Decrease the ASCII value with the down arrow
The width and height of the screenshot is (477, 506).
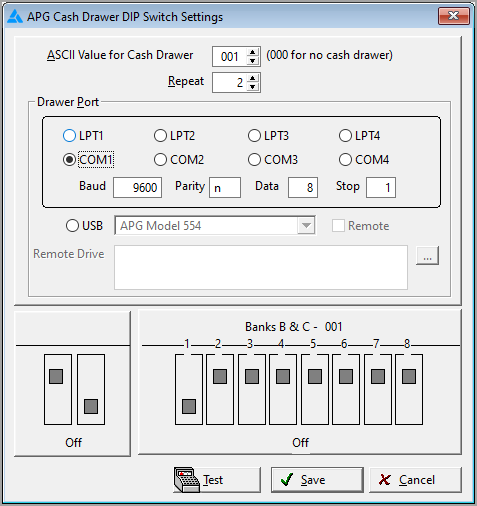pyautogui.click(x=253, y=60)
